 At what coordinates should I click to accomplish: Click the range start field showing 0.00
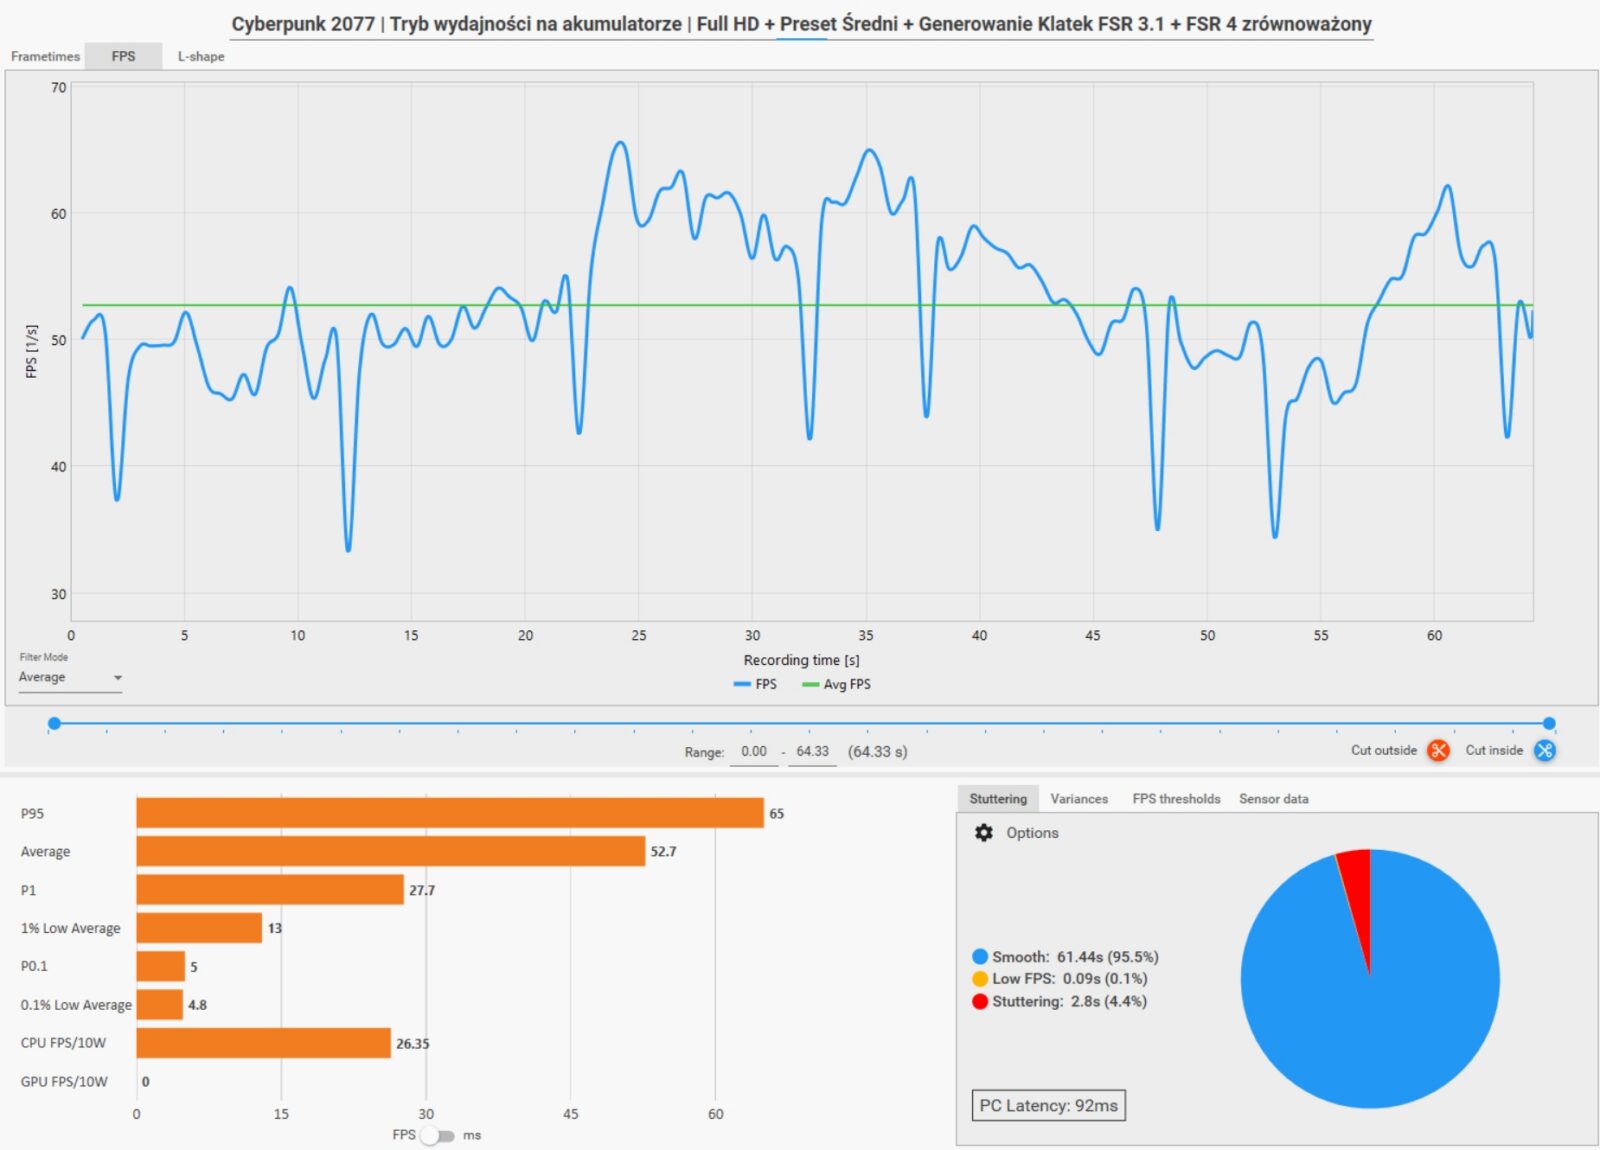754,752
